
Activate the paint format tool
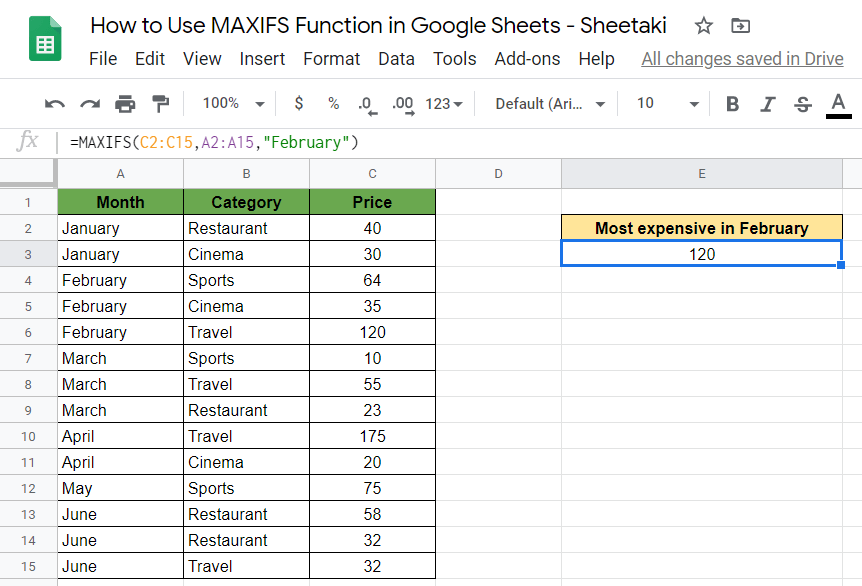coord(160,103)
